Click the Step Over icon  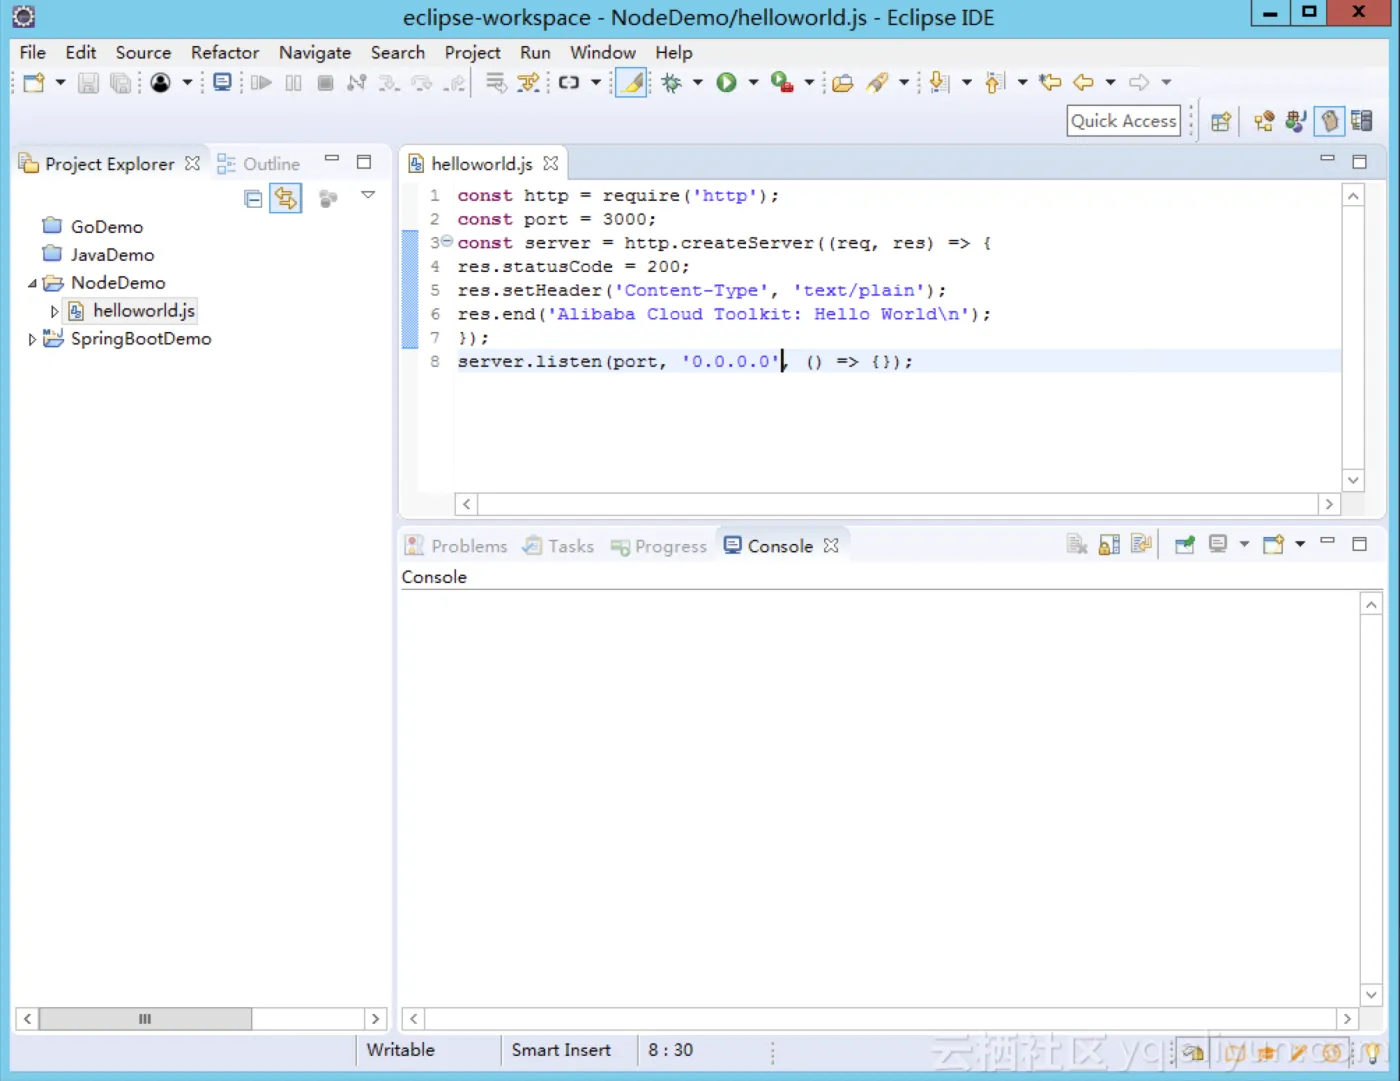[x=421, y=83]
